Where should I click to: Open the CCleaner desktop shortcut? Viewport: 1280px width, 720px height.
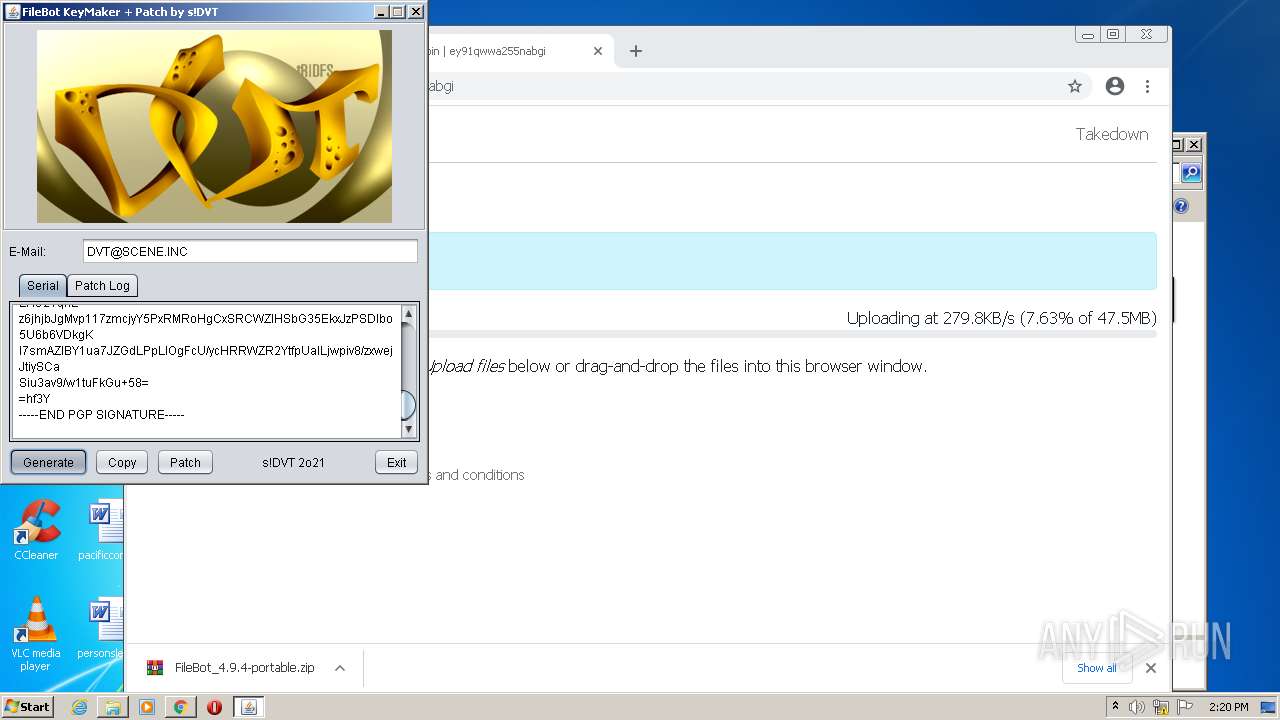36,531
